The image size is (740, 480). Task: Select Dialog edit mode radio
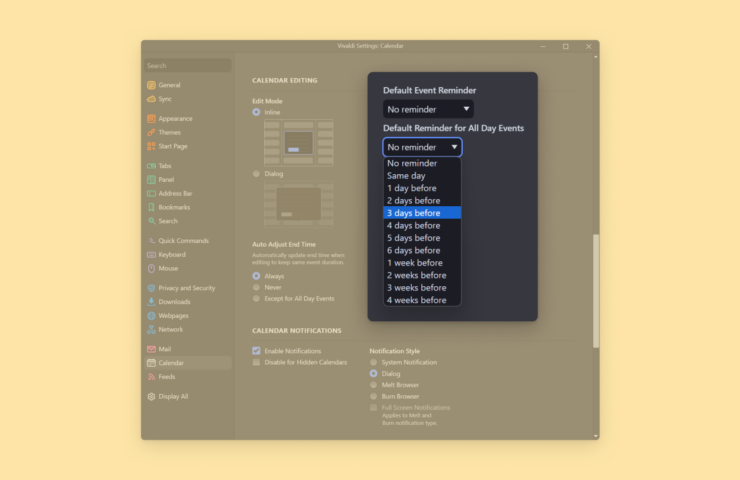click(256, 174)
